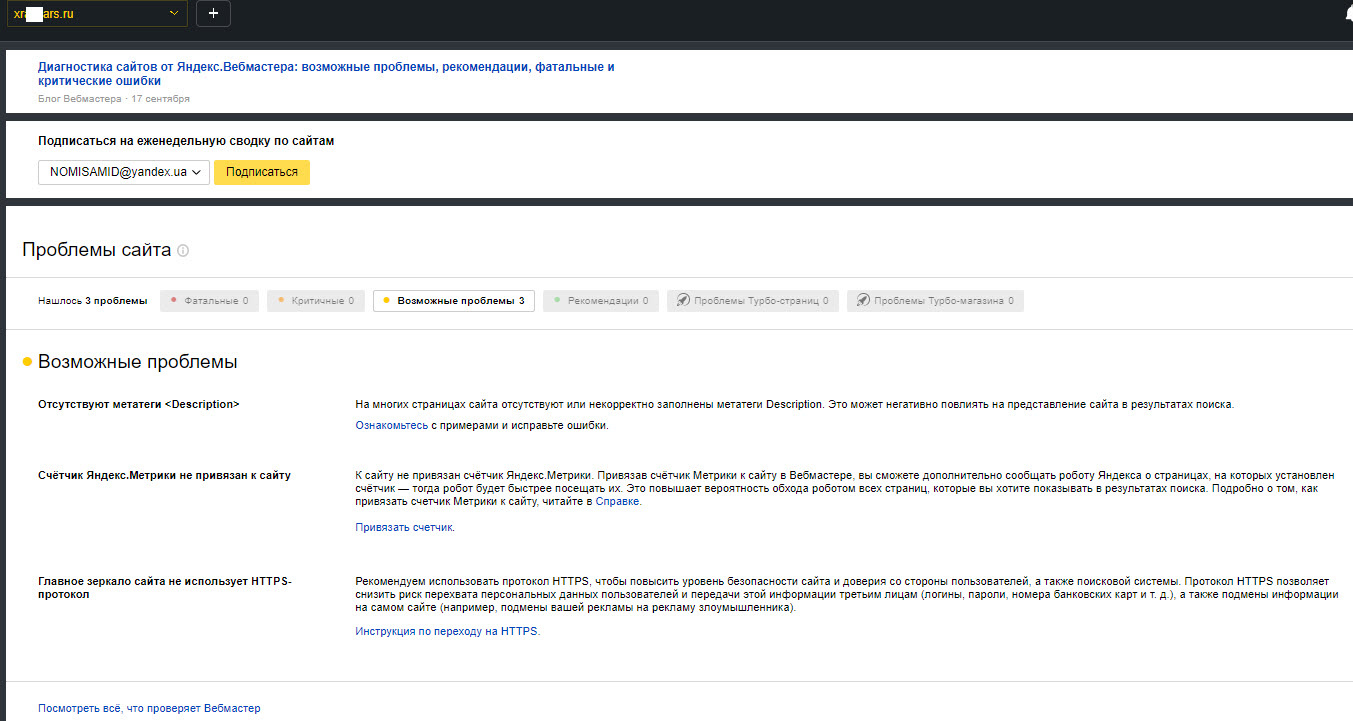Image resolution: width=1353 pixels, height=721 pixels.
Task: Open the Ознакомьтесь link for Description errors
Action: [392, 425]
